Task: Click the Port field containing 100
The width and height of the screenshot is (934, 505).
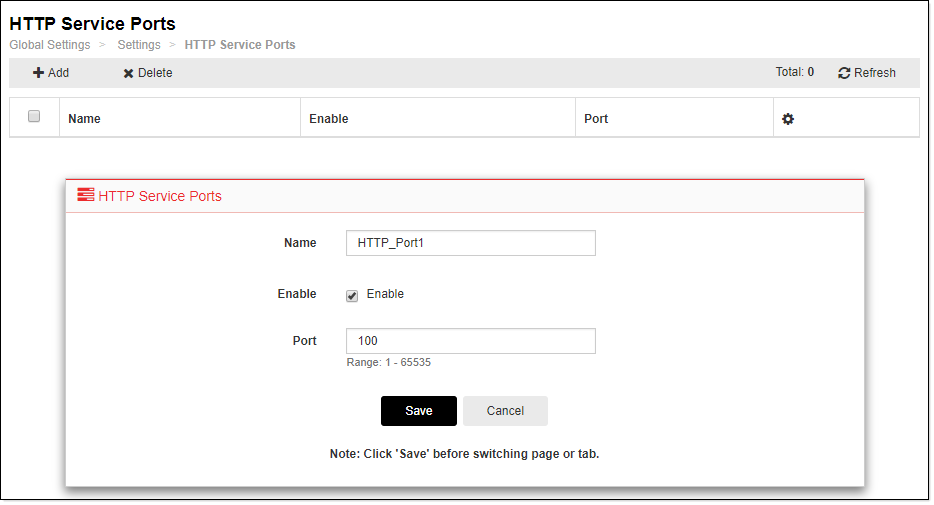Action: pos(471,341)
